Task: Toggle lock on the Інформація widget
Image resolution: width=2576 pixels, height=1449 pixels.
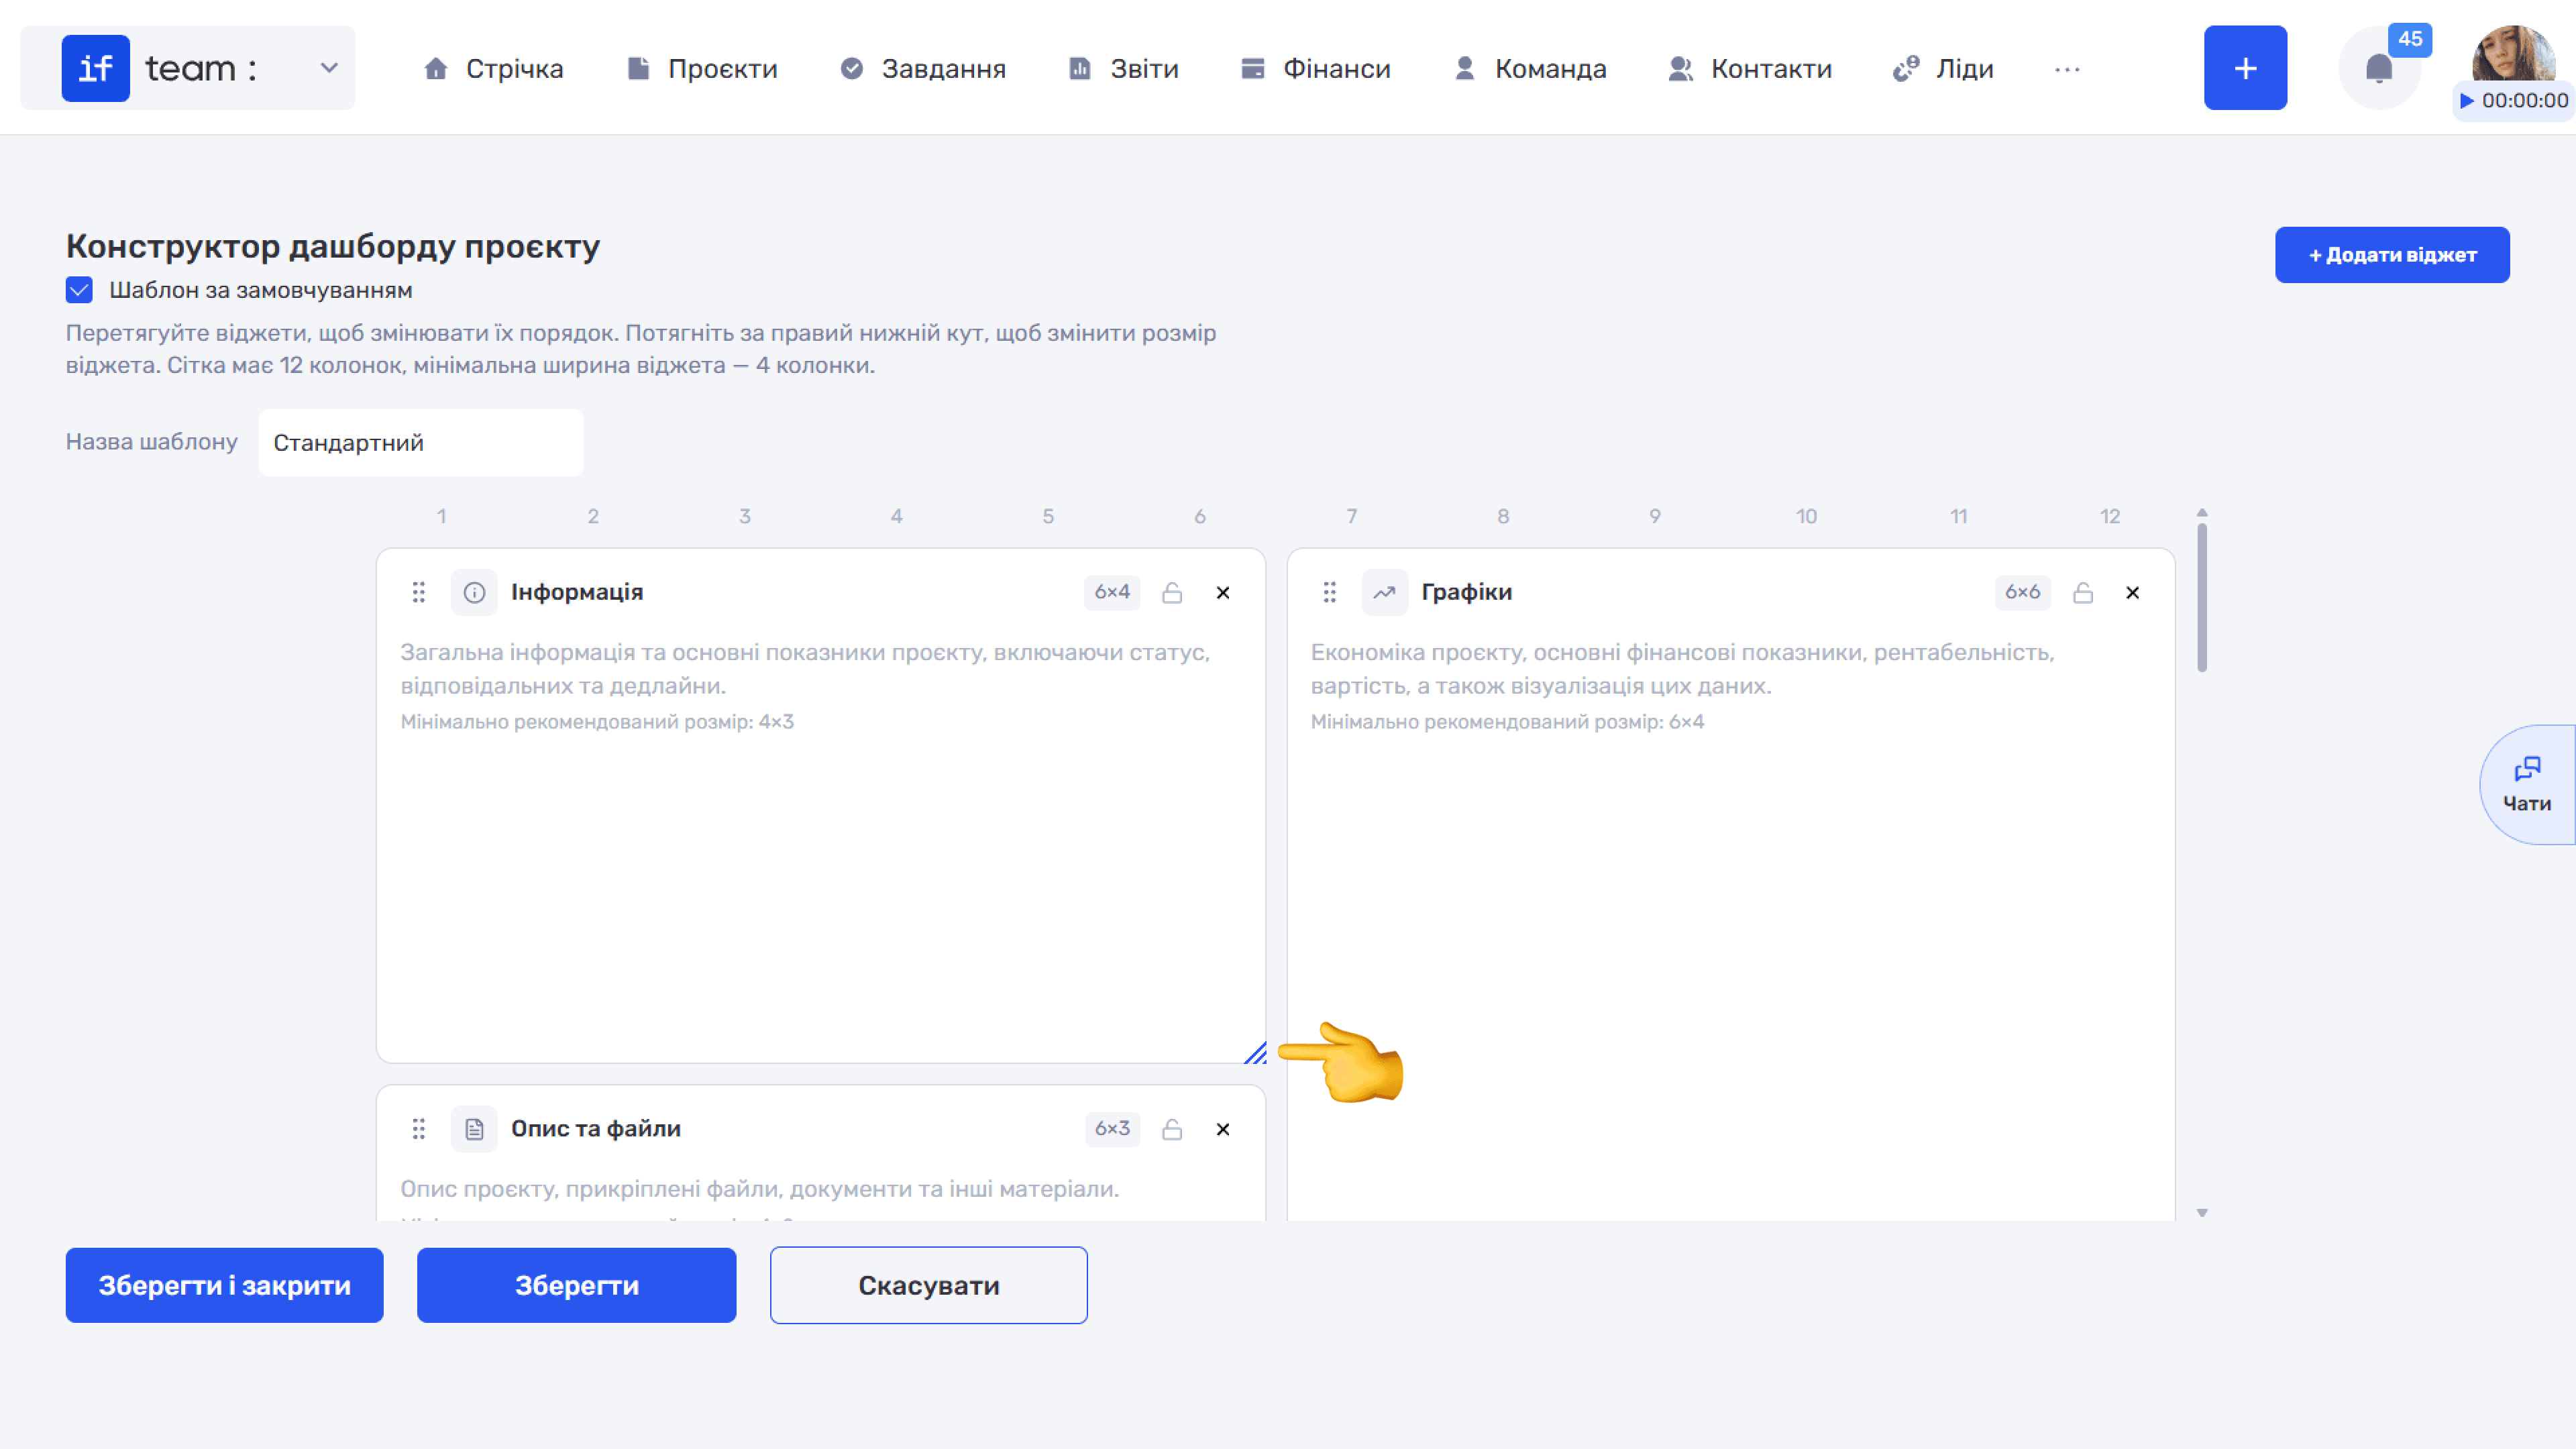Action: coord(1172,593)
